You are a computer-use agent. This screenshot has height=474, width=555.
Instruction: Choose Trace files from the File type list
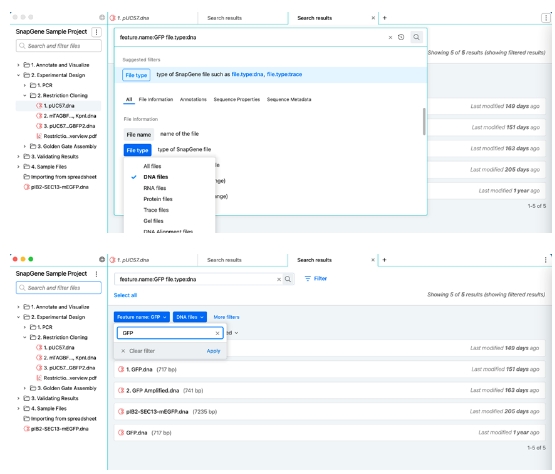click(156, 210)
